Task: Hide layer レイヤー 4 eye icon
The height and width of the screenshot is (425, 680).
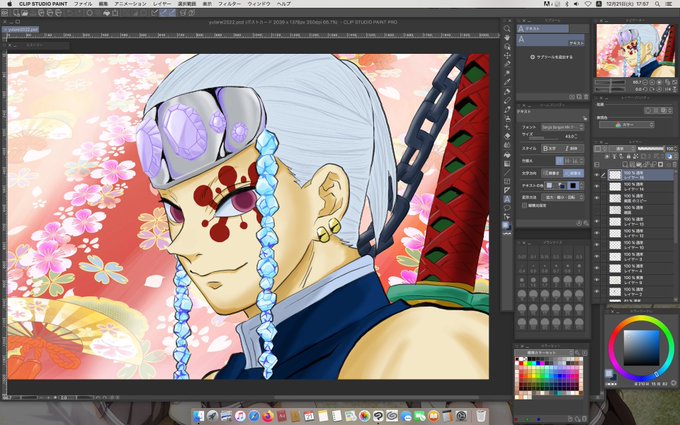Action: pos(597,268)
